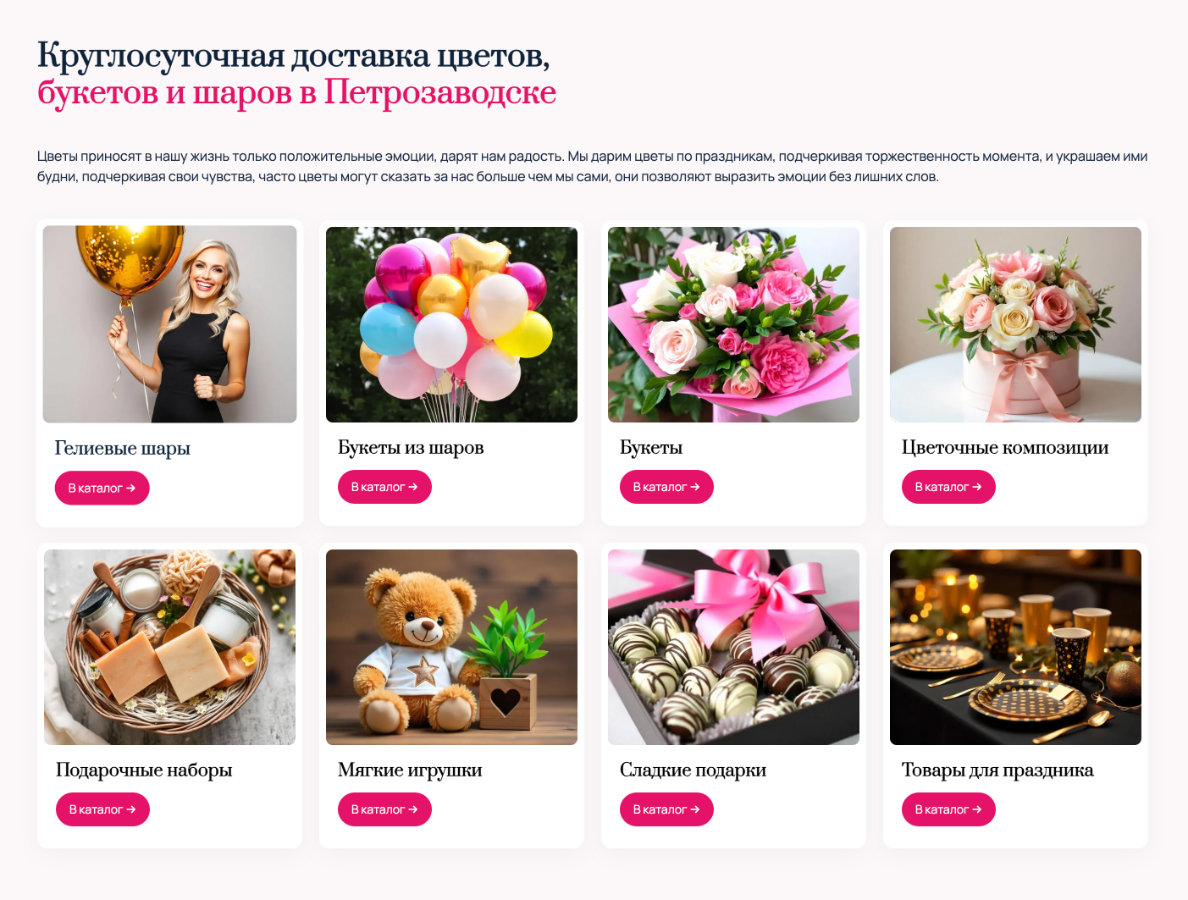
Task: Click the pink wrapped bouquet image
Action: pos(733,324)
